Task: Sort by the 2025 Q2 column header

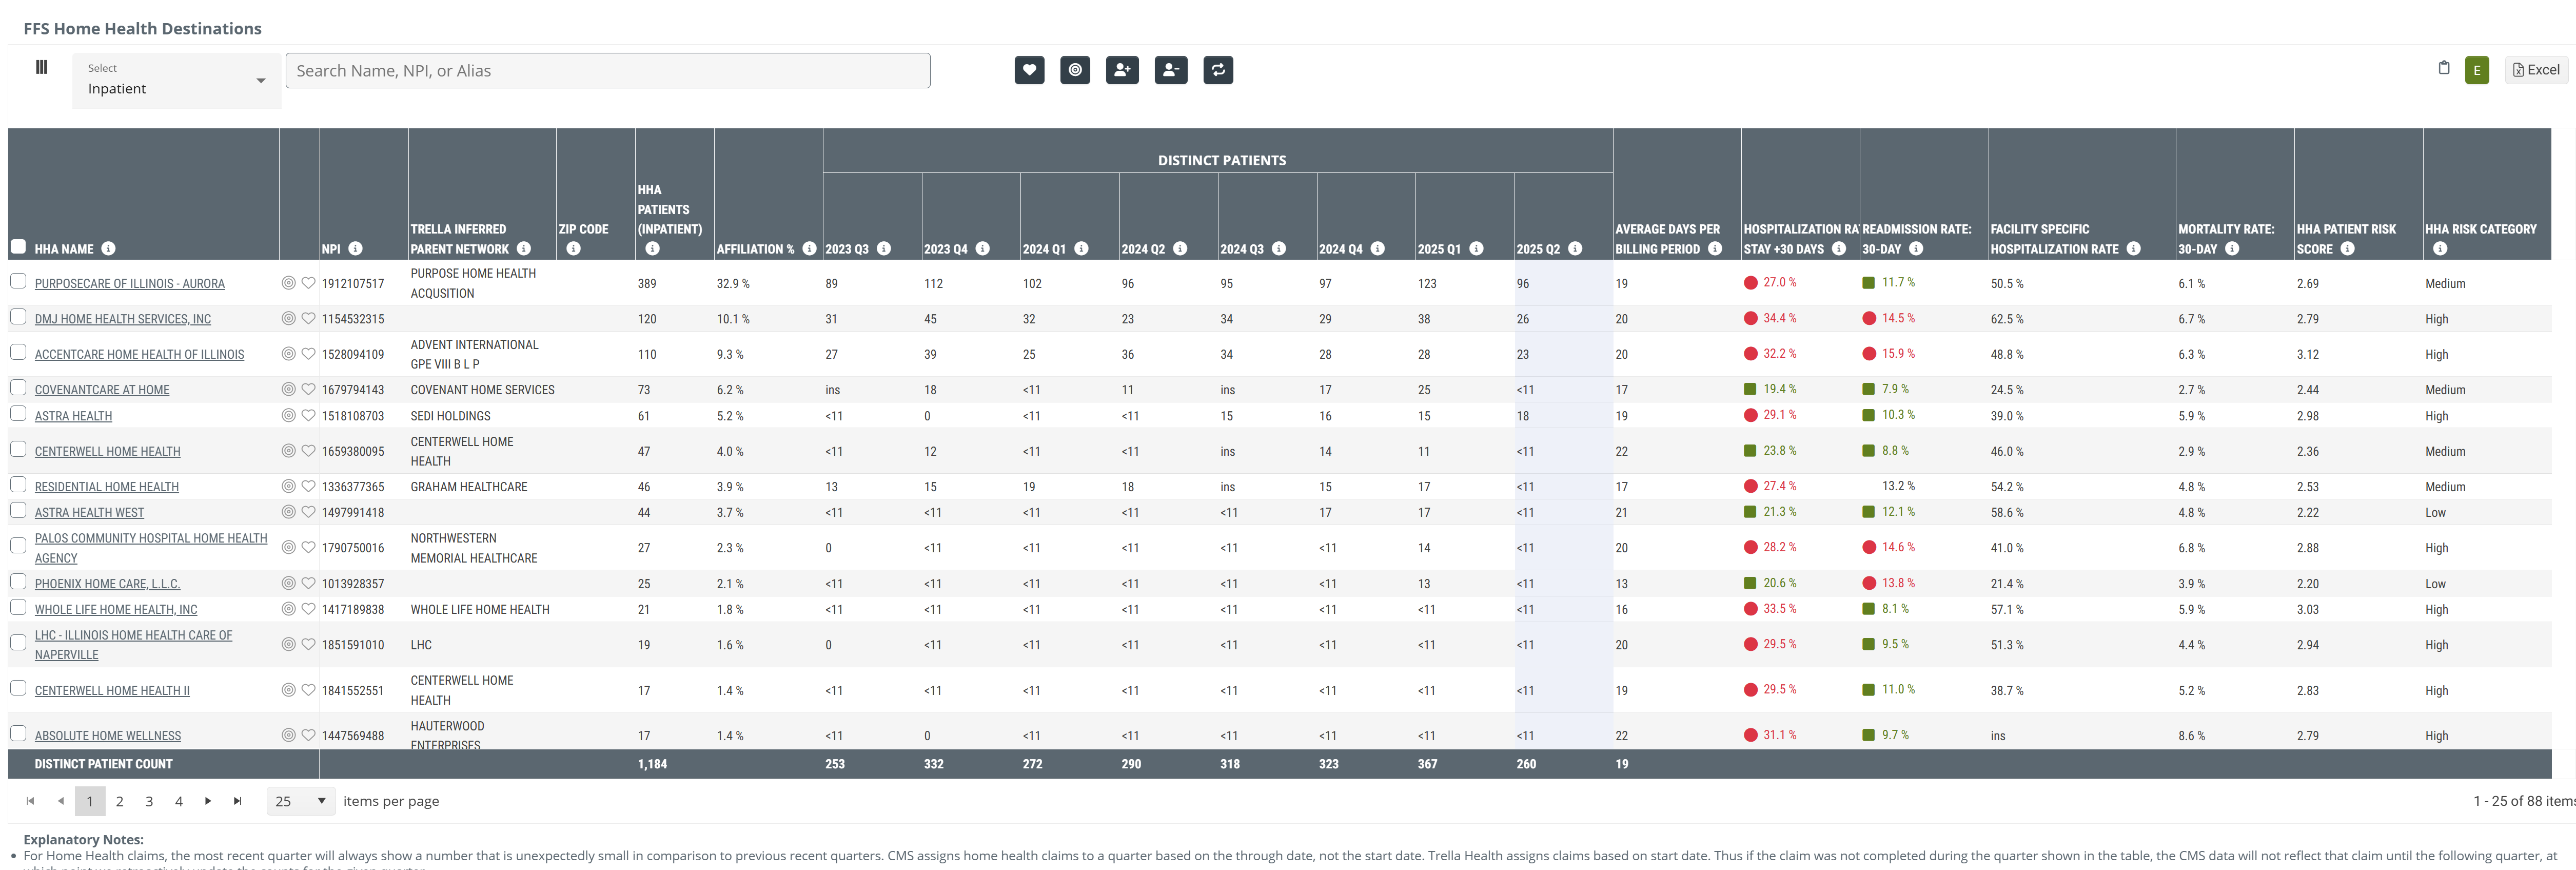Action: tap(1537, 249)
